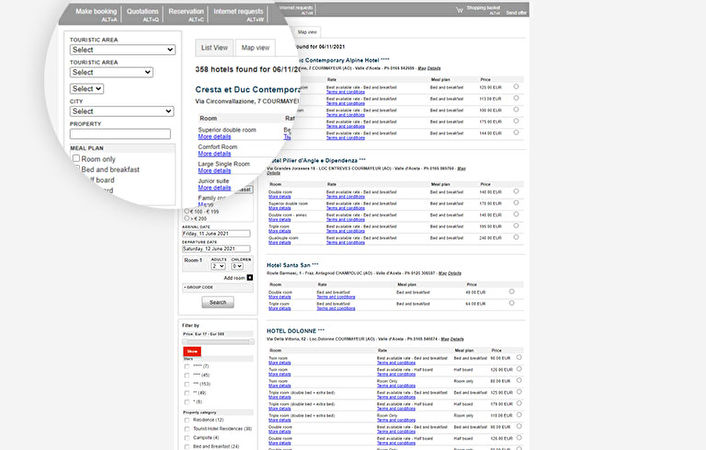This screenshot has width=706, height=450.
Task: Open More details under Large Single Room
Action: [x=214, y=171]
